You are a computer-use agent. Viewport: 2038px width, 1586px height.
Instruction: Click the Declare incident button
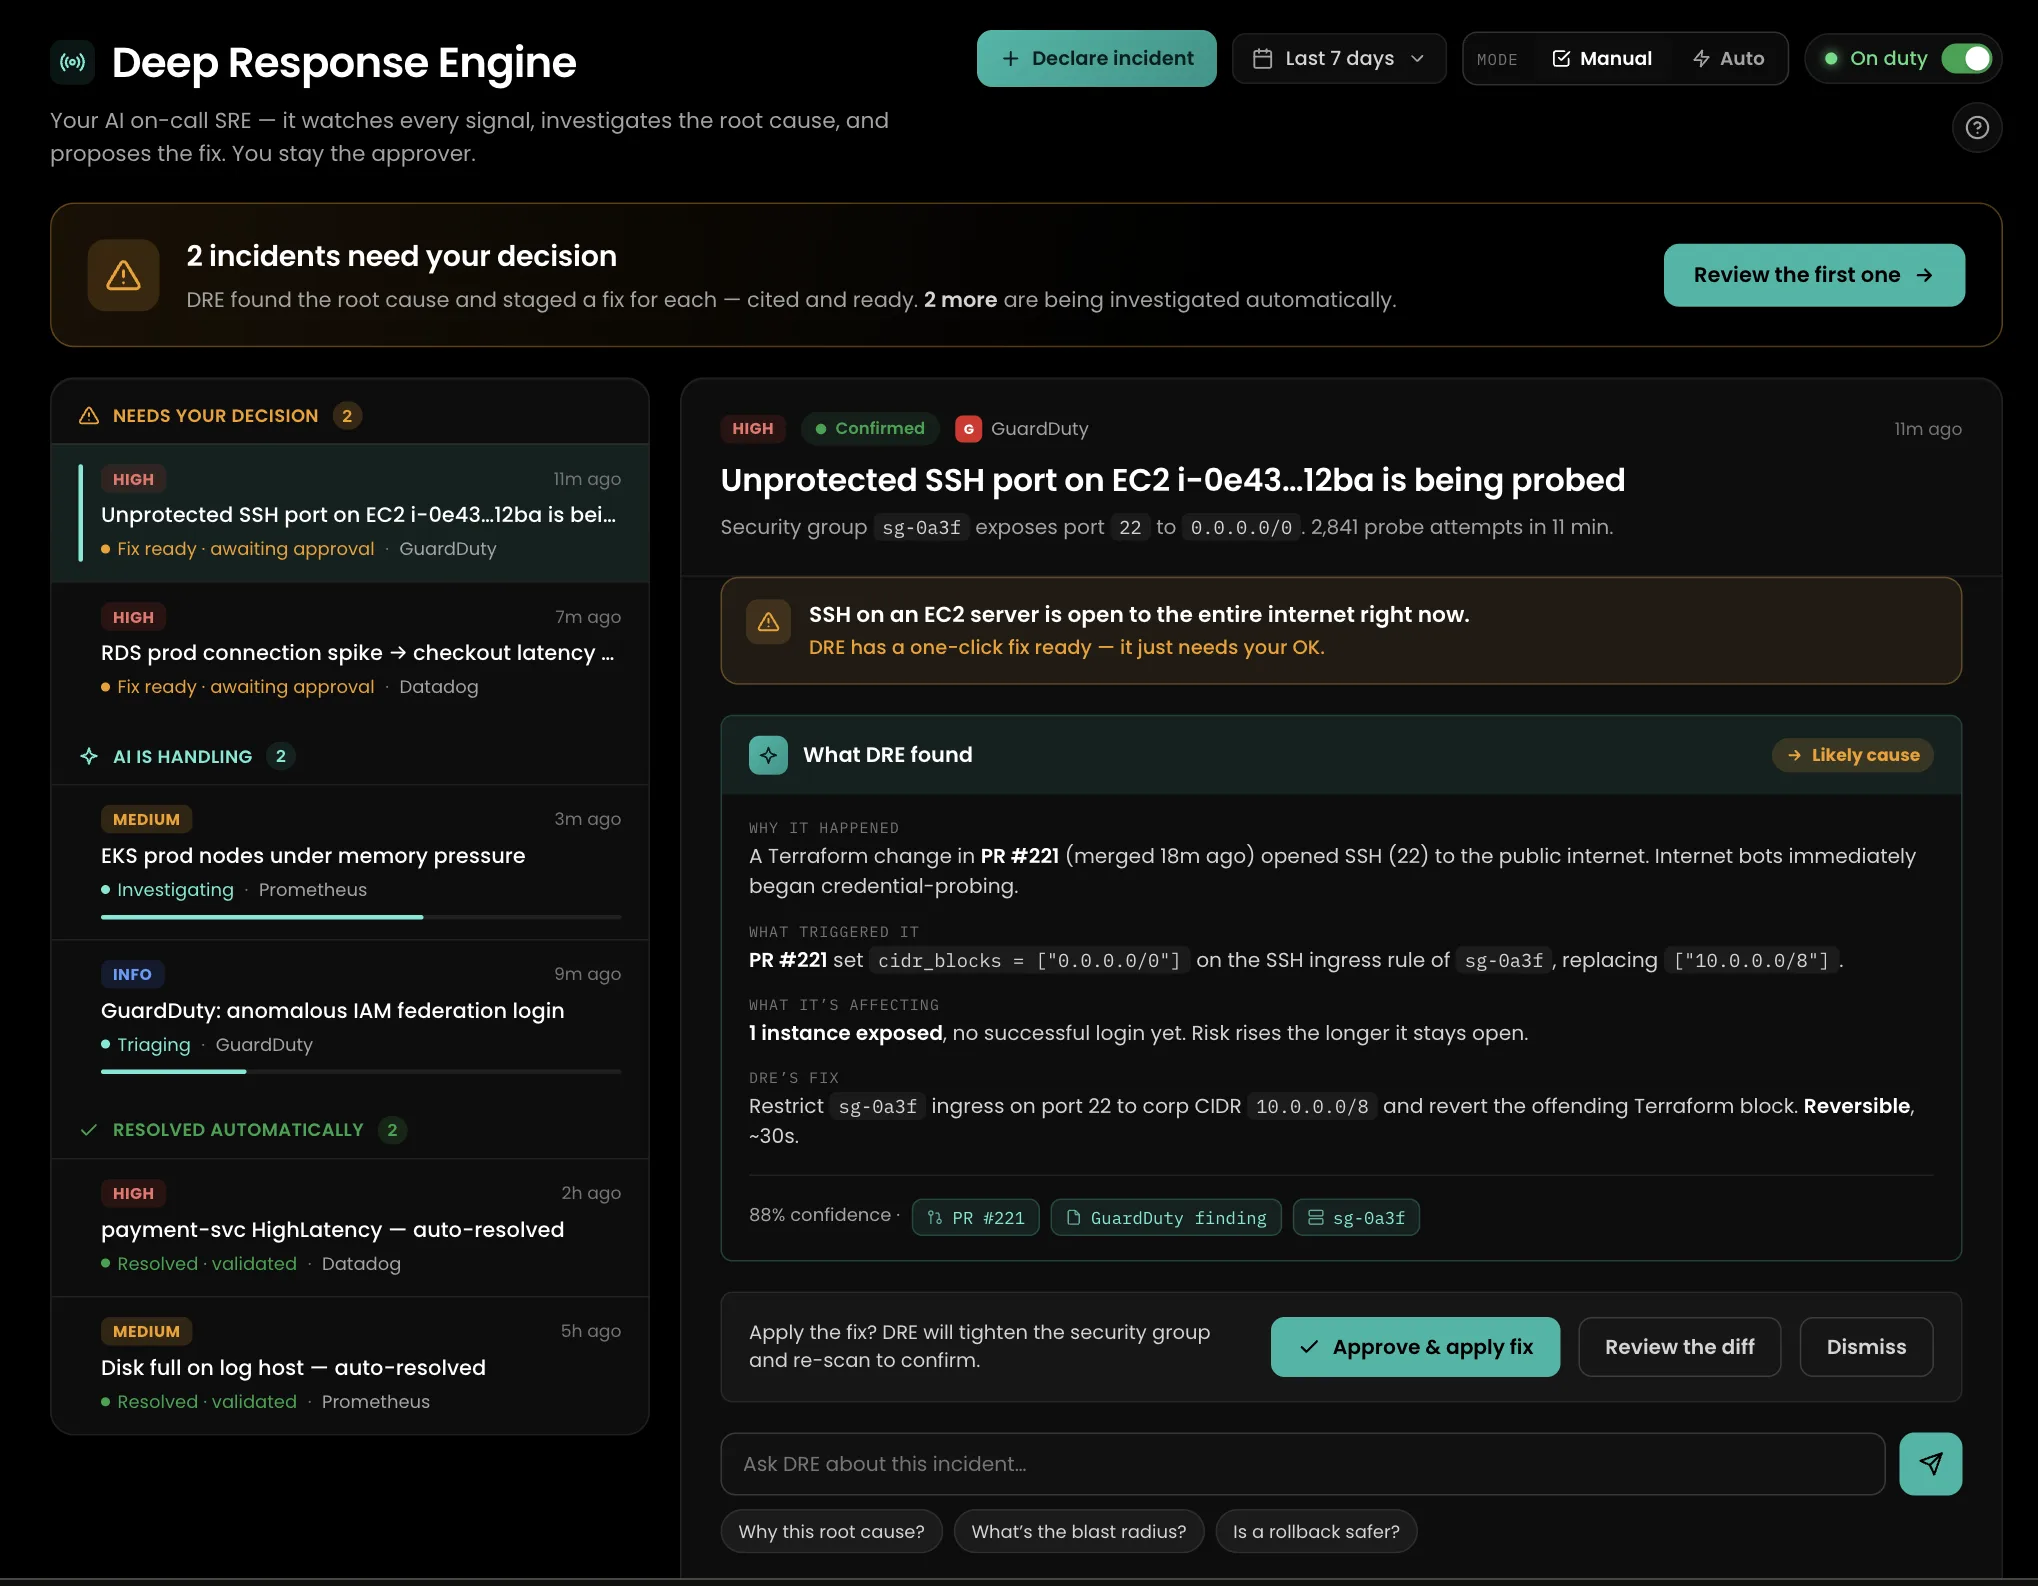(x=1097, y=59)
